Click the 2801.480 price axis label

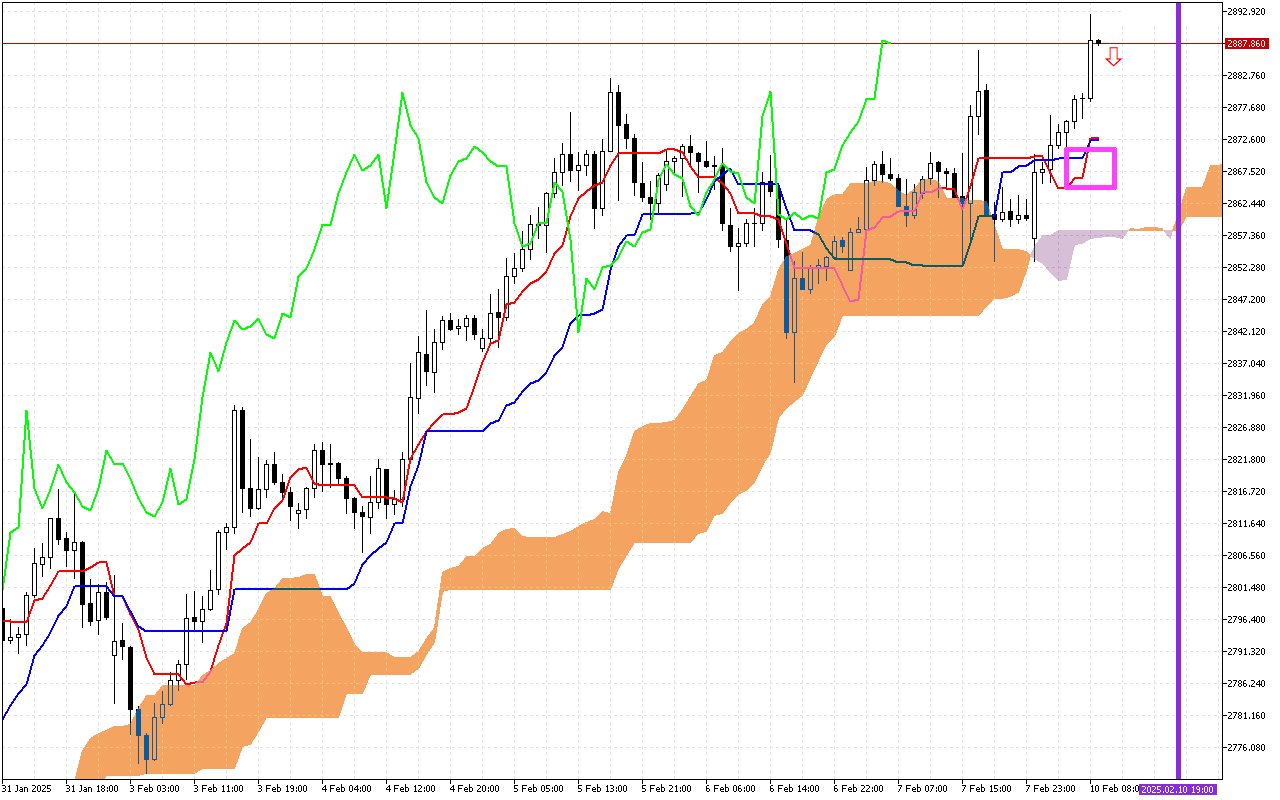coord(1245,587)
